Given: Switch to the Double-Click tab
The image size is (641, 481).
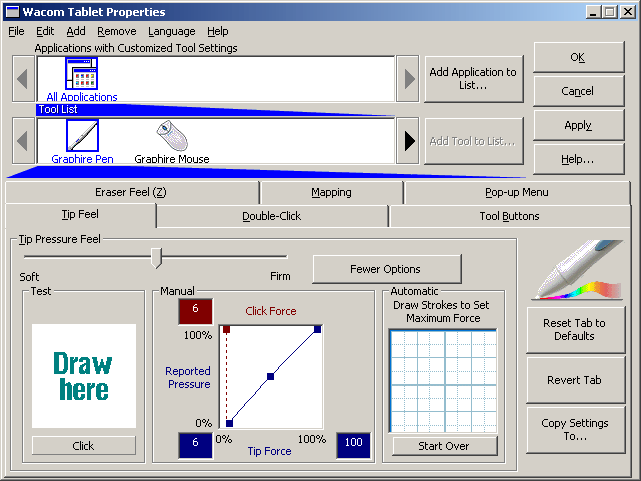Looking at the screenshot, I should [x=271, y=216].
